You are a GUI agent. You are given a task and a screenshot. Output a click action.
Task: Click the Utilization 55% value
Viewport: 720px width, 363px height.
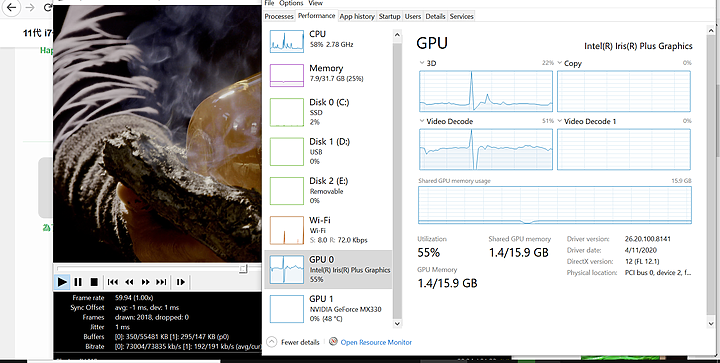[x=428, y=253]
